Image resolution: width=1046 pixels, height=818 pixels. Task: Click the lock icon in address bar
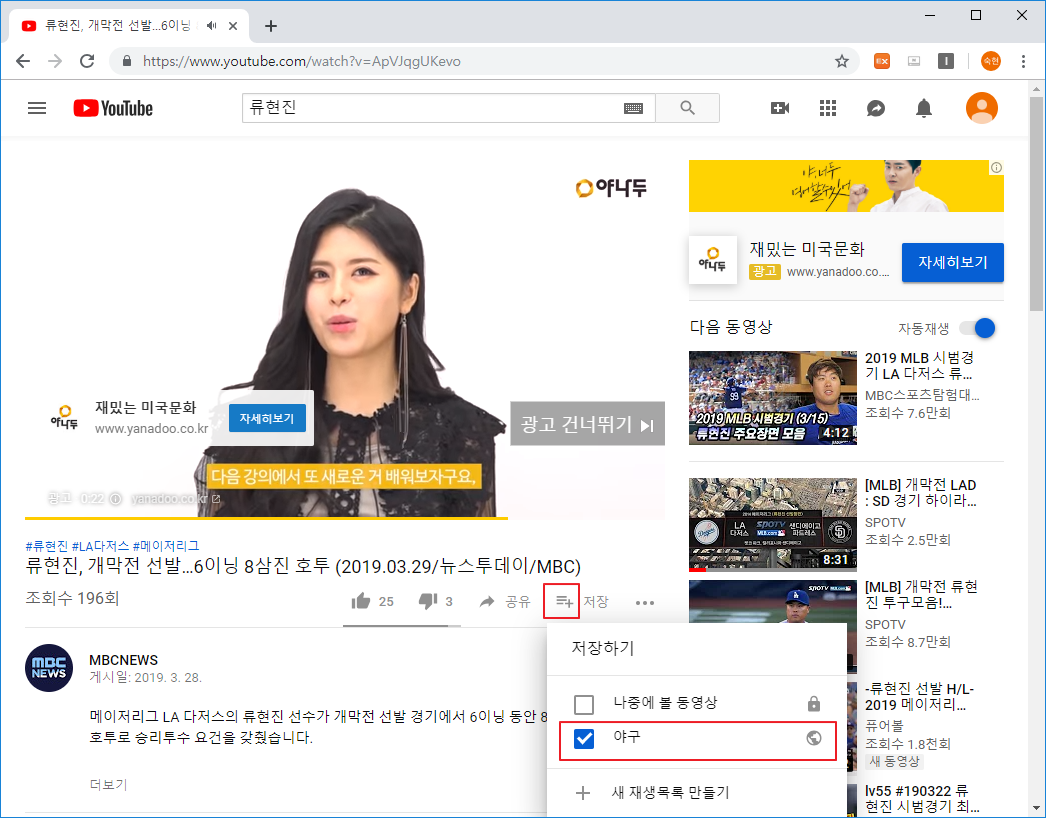(x=127, y=61)
